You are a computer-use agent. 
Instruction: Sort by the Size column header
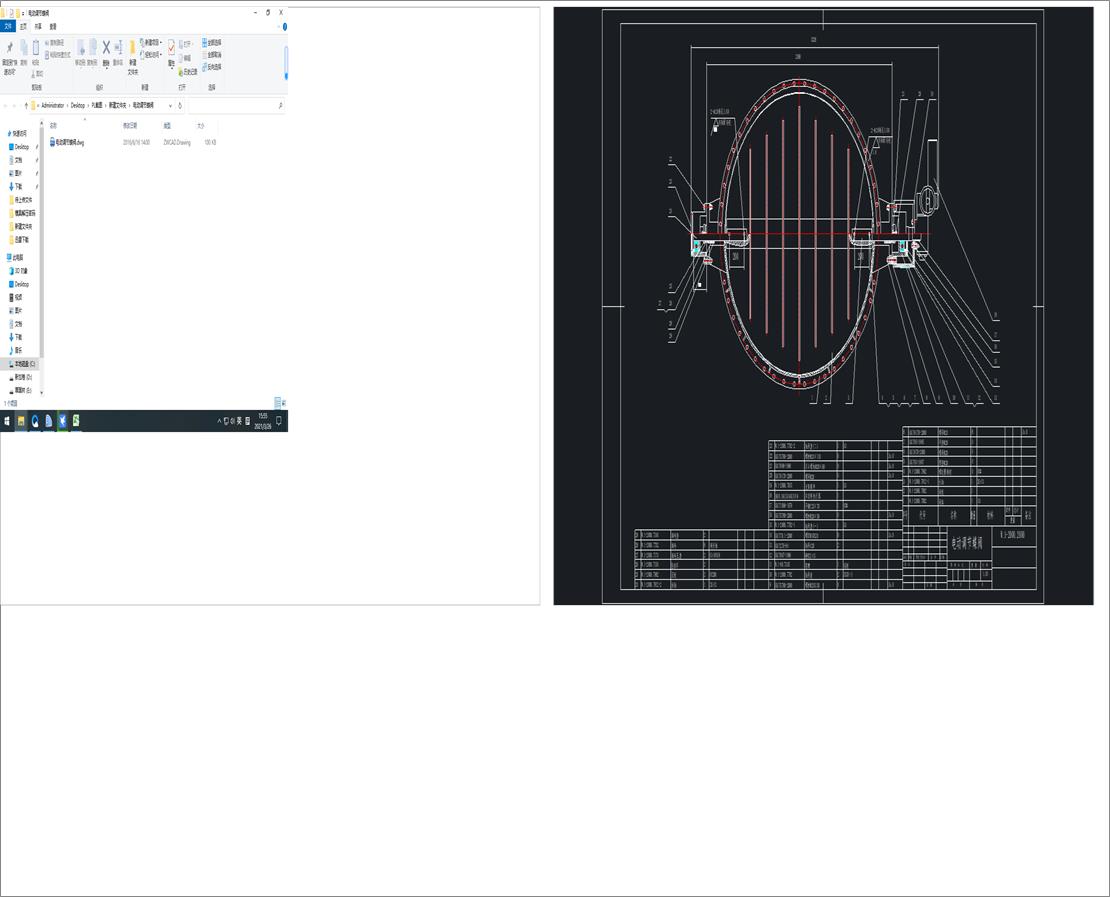[200, 125]
